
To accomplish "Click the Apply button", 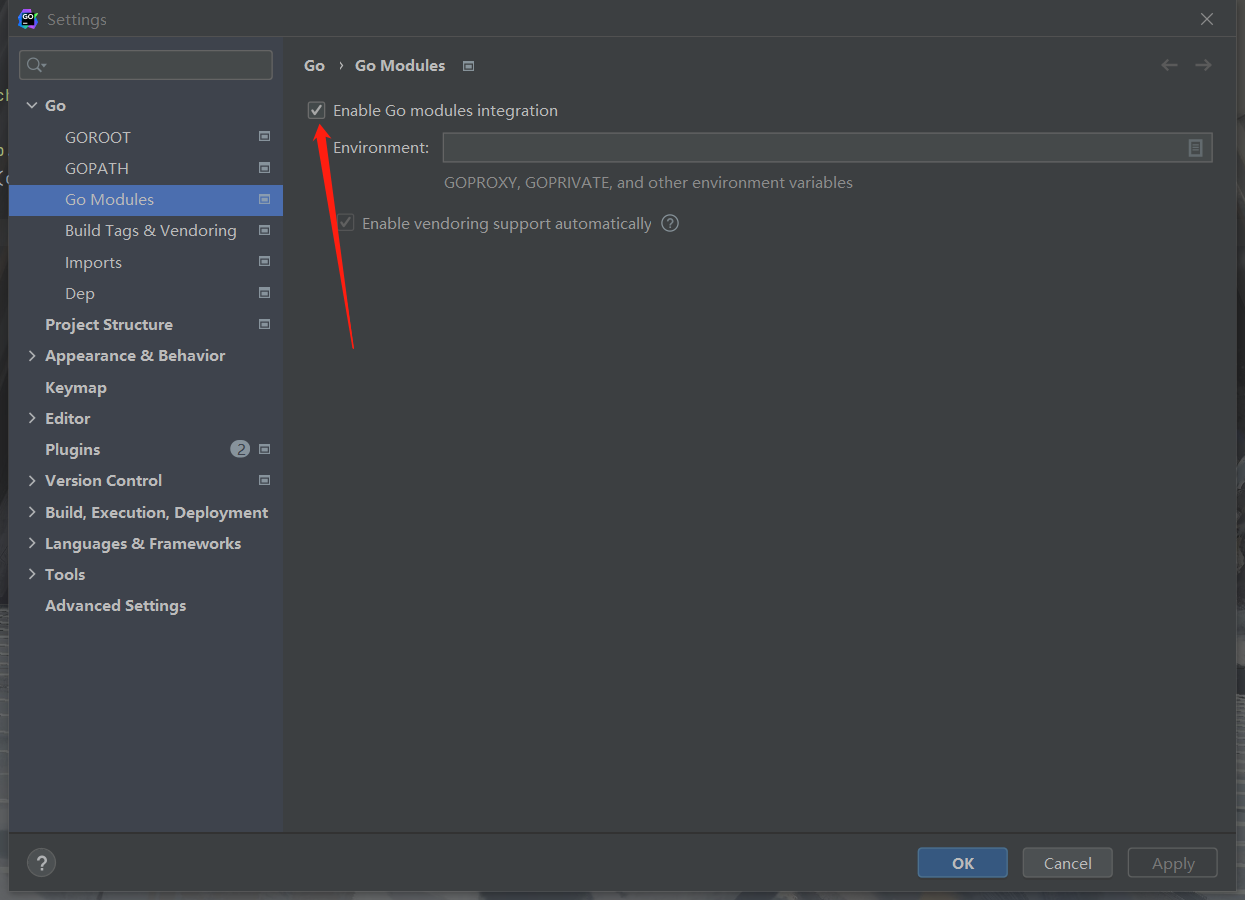I will 1173,863.
